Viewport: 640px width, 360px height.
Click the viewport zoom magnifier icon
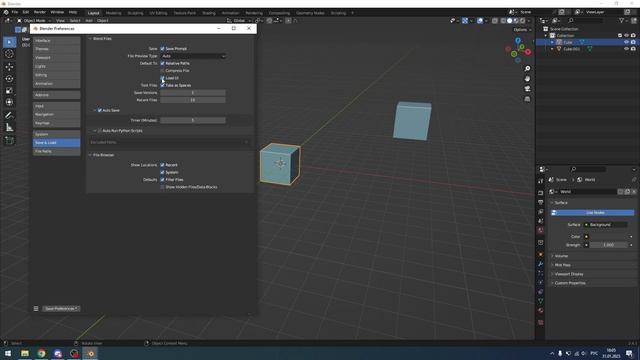coord(527,69)
